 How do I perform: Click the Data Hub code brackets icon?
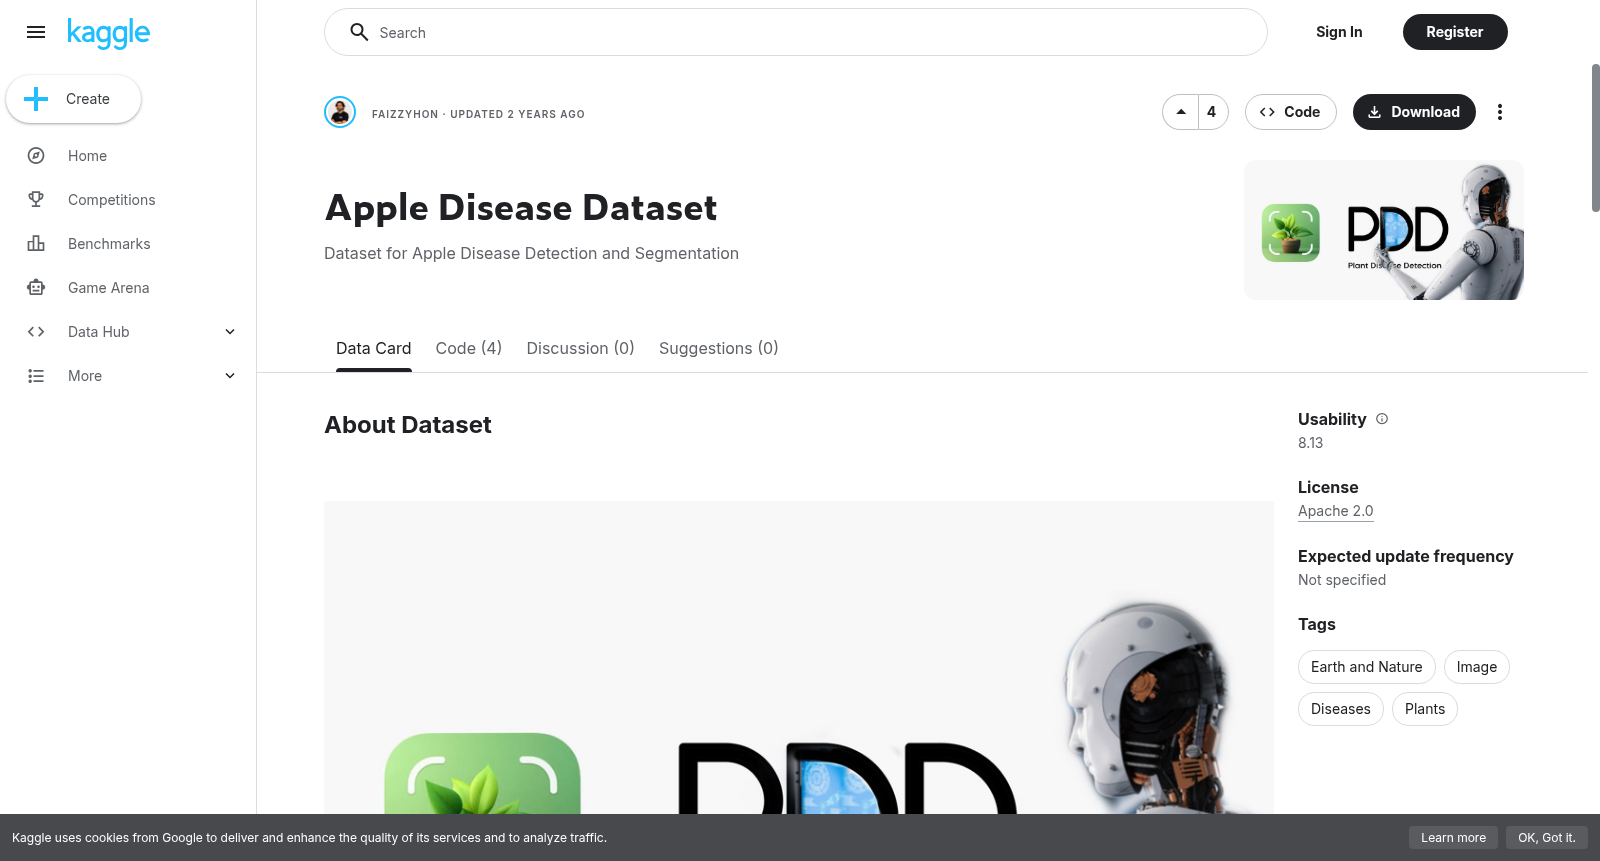(x=36, y=332)
